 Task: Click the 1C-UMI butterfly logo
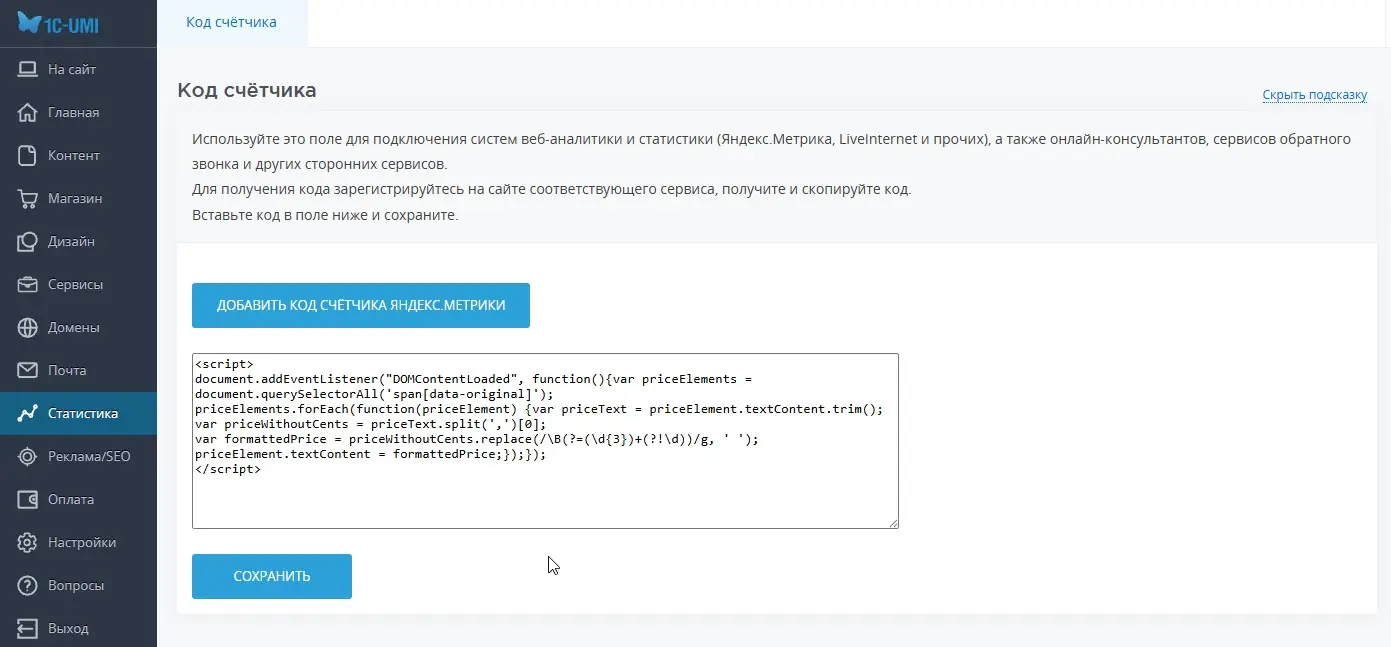click(x=58, y=23)
